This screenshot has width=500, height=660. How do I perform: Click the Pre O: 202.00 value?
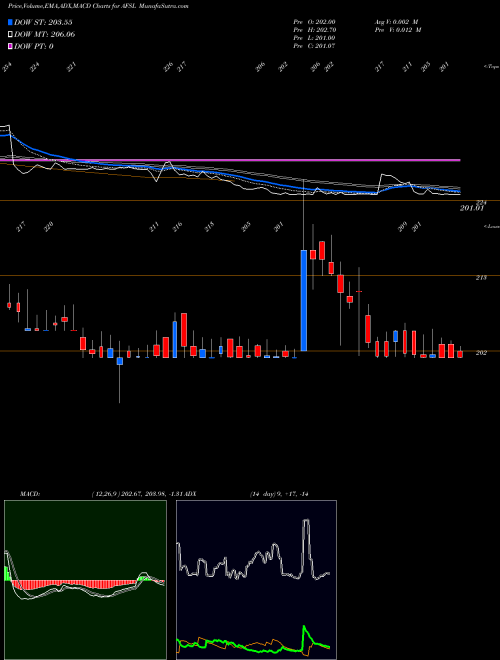coord(314,22)
